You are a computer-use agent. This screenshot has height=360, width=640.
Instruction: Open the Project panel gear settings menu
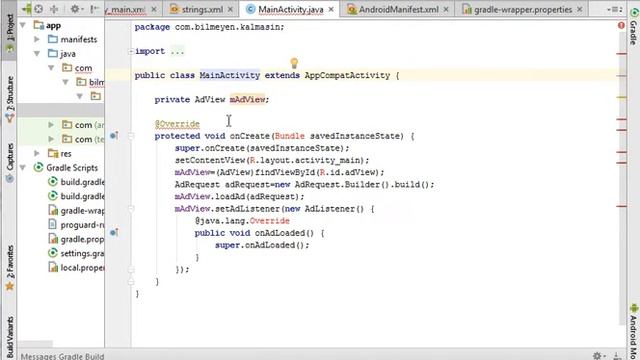pyautogui.click(x=76, y=9)
